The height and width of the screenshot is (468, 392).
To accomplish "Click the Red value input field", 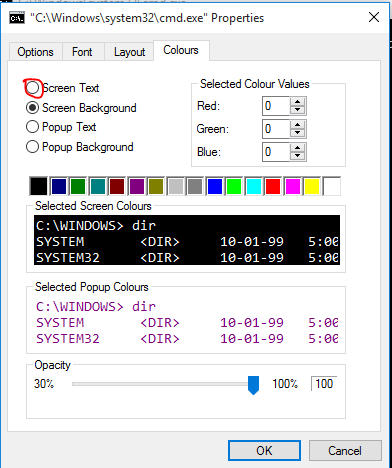I will [276, 106].
